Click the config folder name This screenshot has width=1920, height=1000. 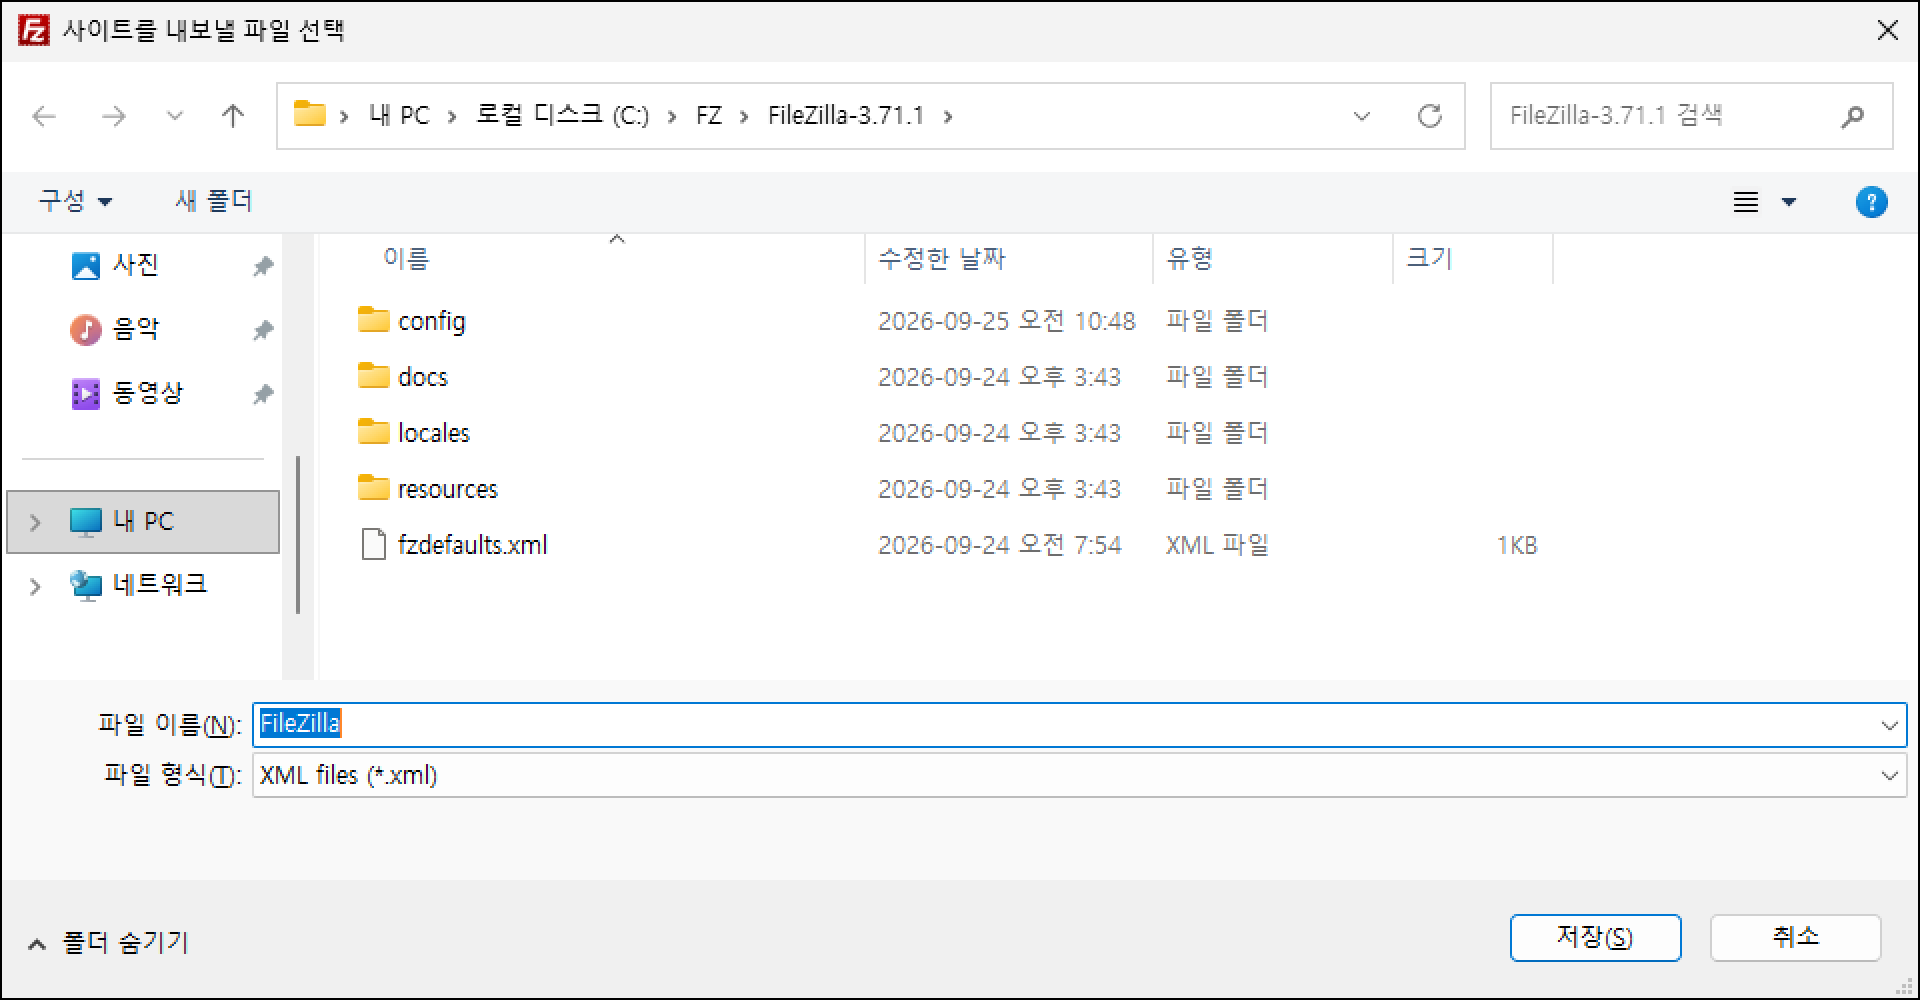pyautogui.click(x=432, y=322)
